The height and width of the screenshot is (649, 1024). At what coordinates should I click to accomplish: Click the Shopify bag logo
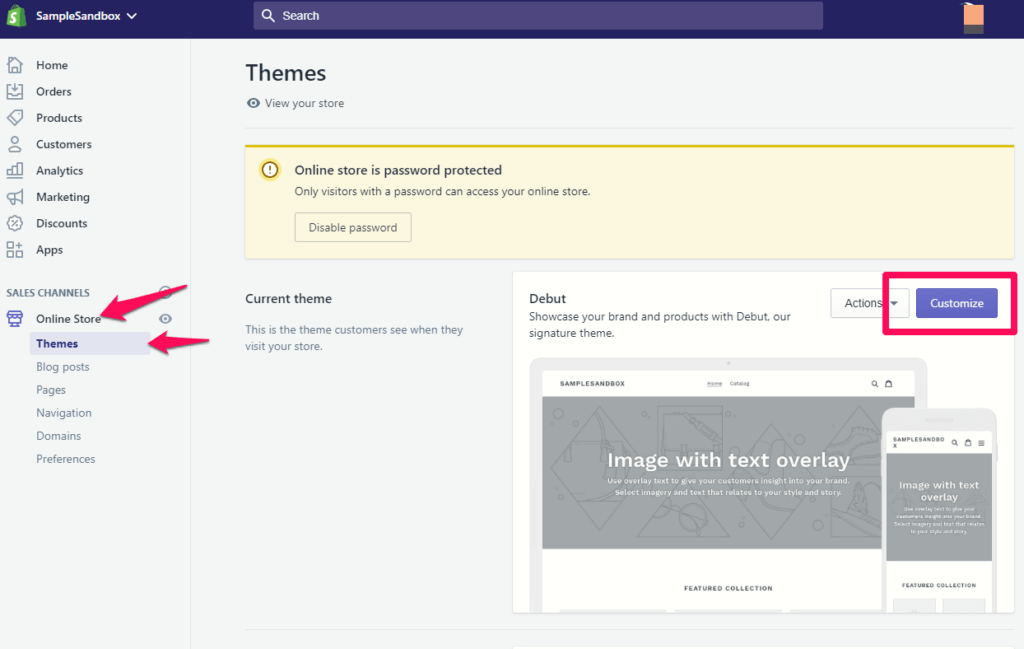[16, 16]
